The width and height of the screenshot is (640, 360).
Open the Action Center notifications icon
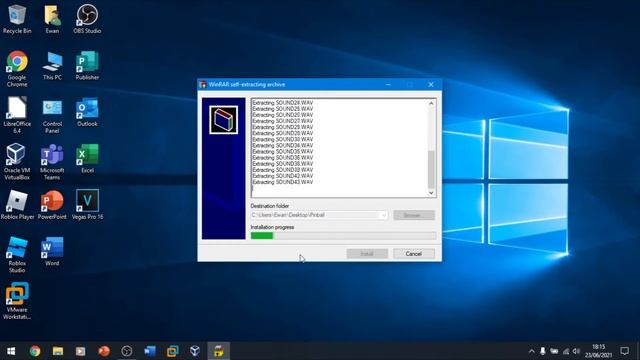[624, 351]
